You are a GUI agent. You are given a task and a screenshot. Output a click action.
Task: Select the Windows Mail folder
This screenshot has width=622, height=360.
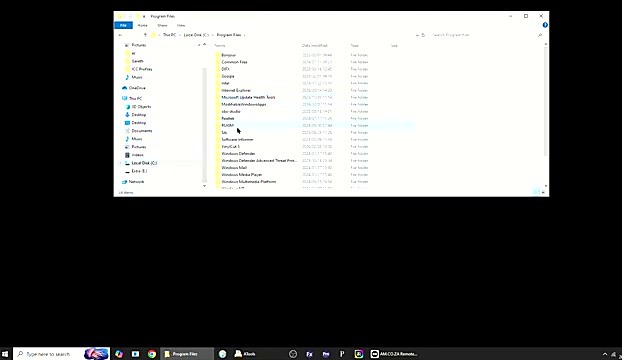234,168
